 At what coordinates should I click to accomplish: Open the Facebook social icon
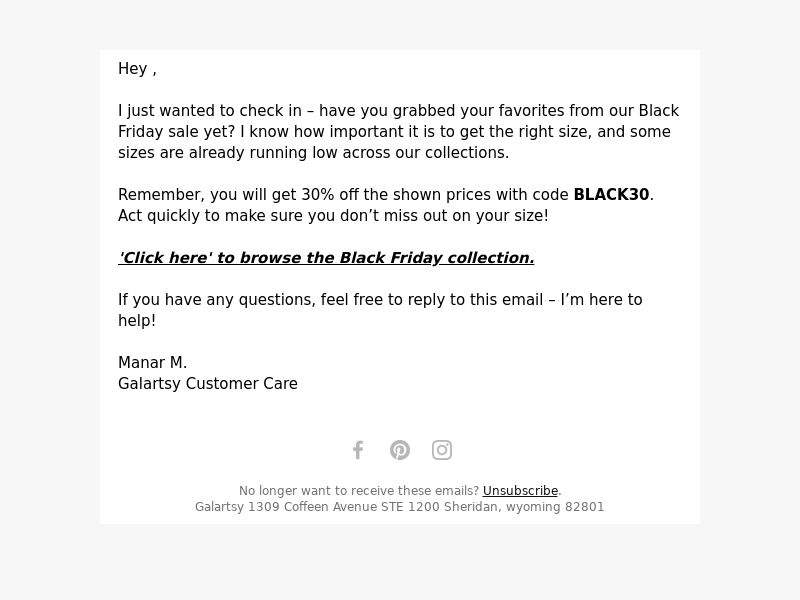358,450
